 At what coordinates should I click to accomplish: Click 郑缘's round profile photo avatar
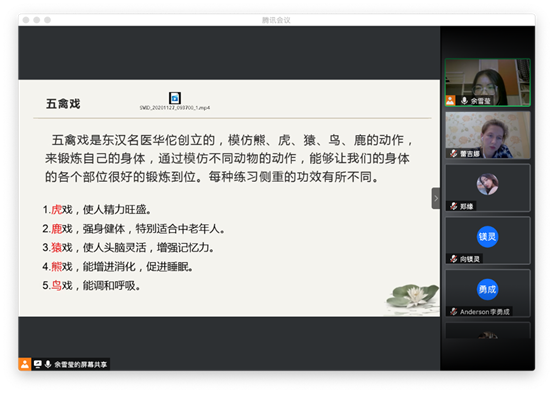(x=487, y=184)
